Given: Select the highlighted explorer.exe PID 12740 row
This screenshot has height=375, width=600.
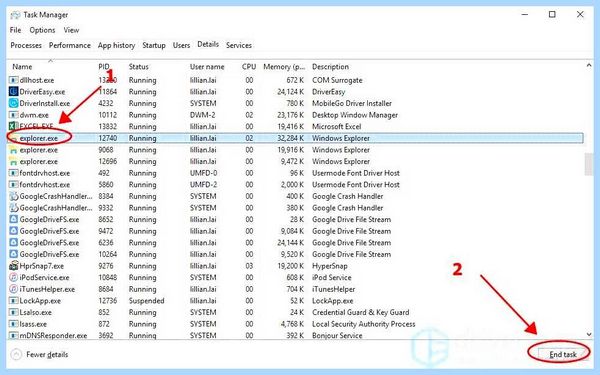Looking at the screenshot, I should 296,138.
